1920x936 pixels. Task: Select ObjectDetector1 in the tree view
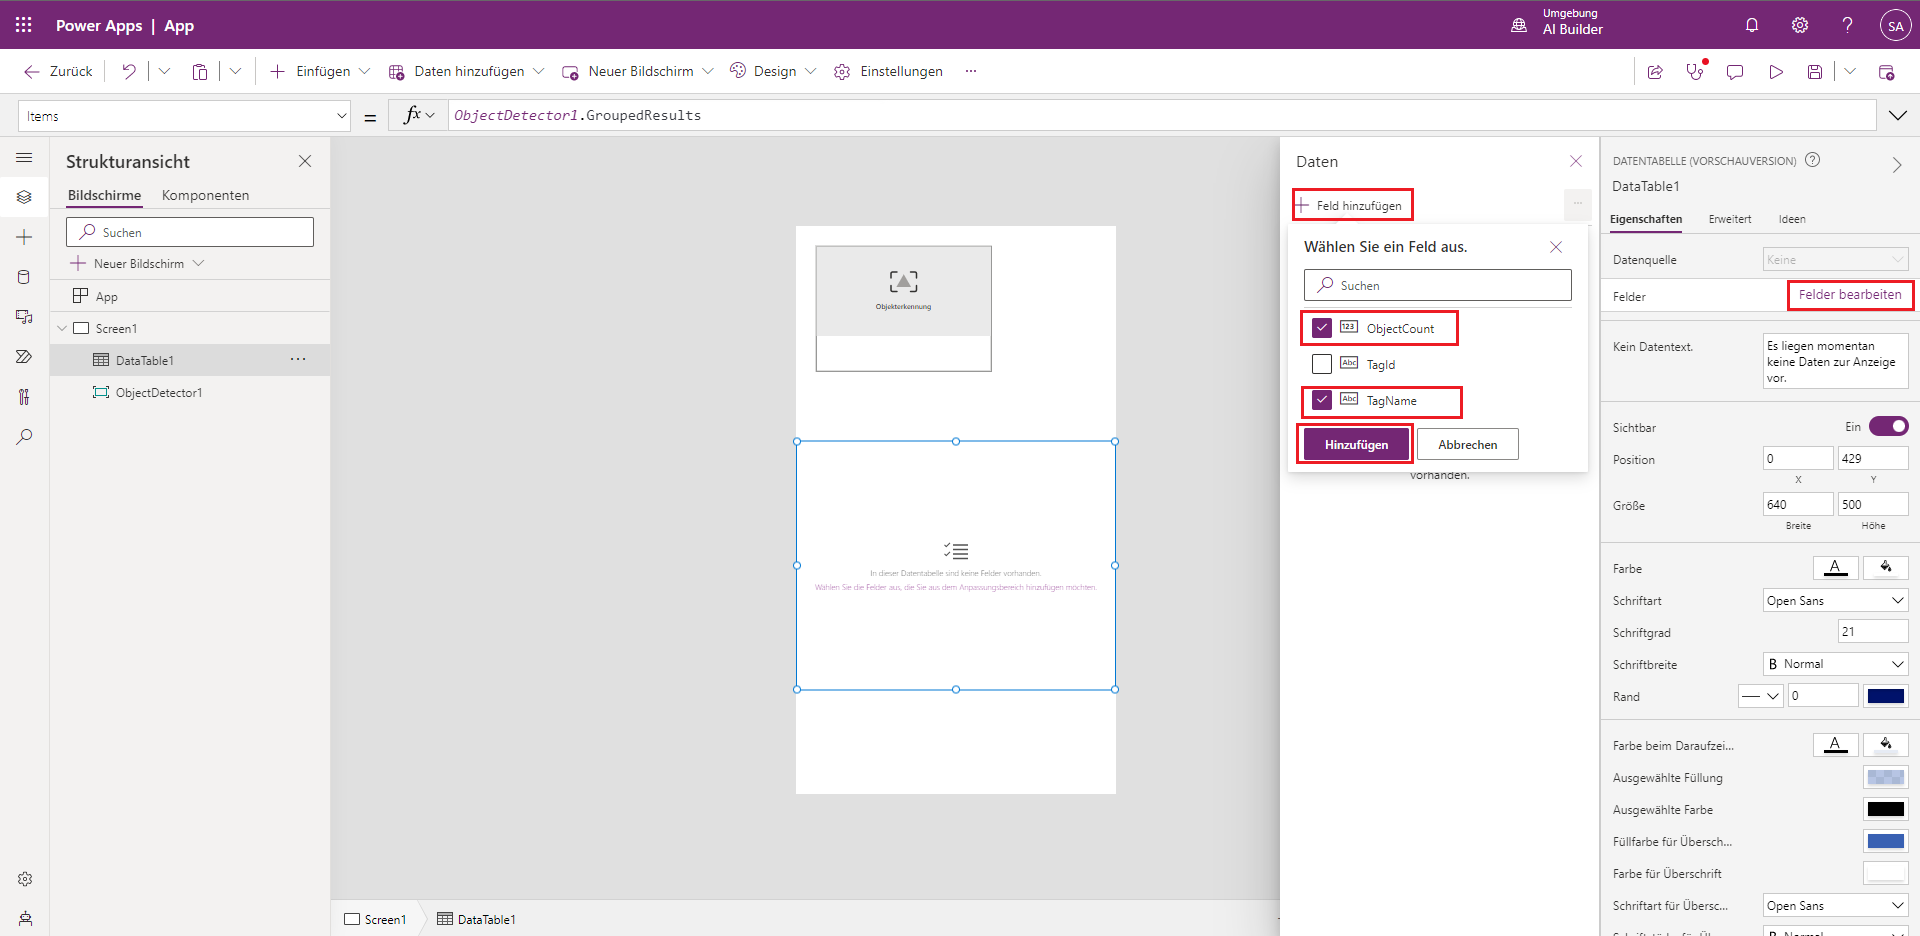(159, 393)
